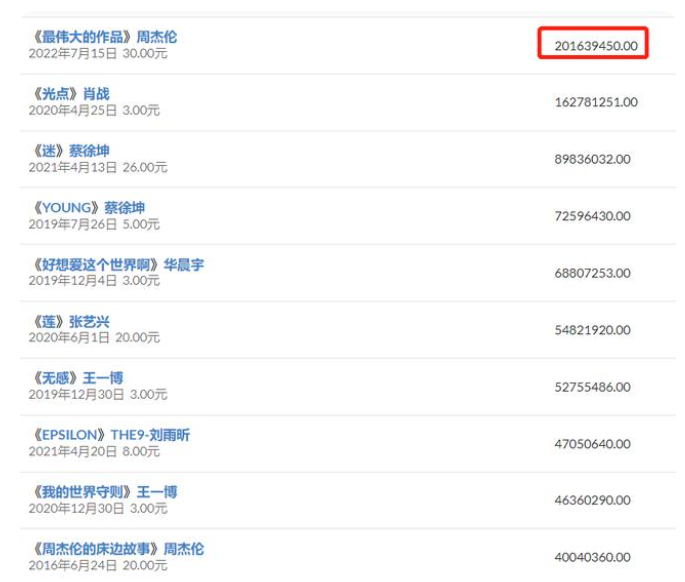
Task: Click the date line 2020年6月1日 20.00元
Action: coord(94,337)
